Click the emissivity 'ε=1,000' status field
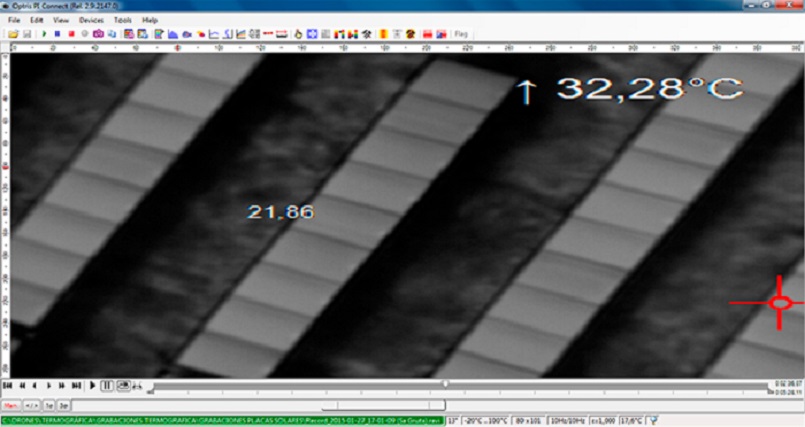805x427 pixels. (603, 421)
